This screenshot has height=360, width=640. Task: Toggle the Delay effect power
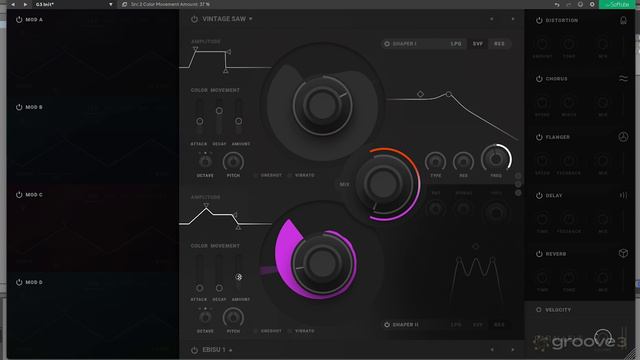(x=539, y=196)
